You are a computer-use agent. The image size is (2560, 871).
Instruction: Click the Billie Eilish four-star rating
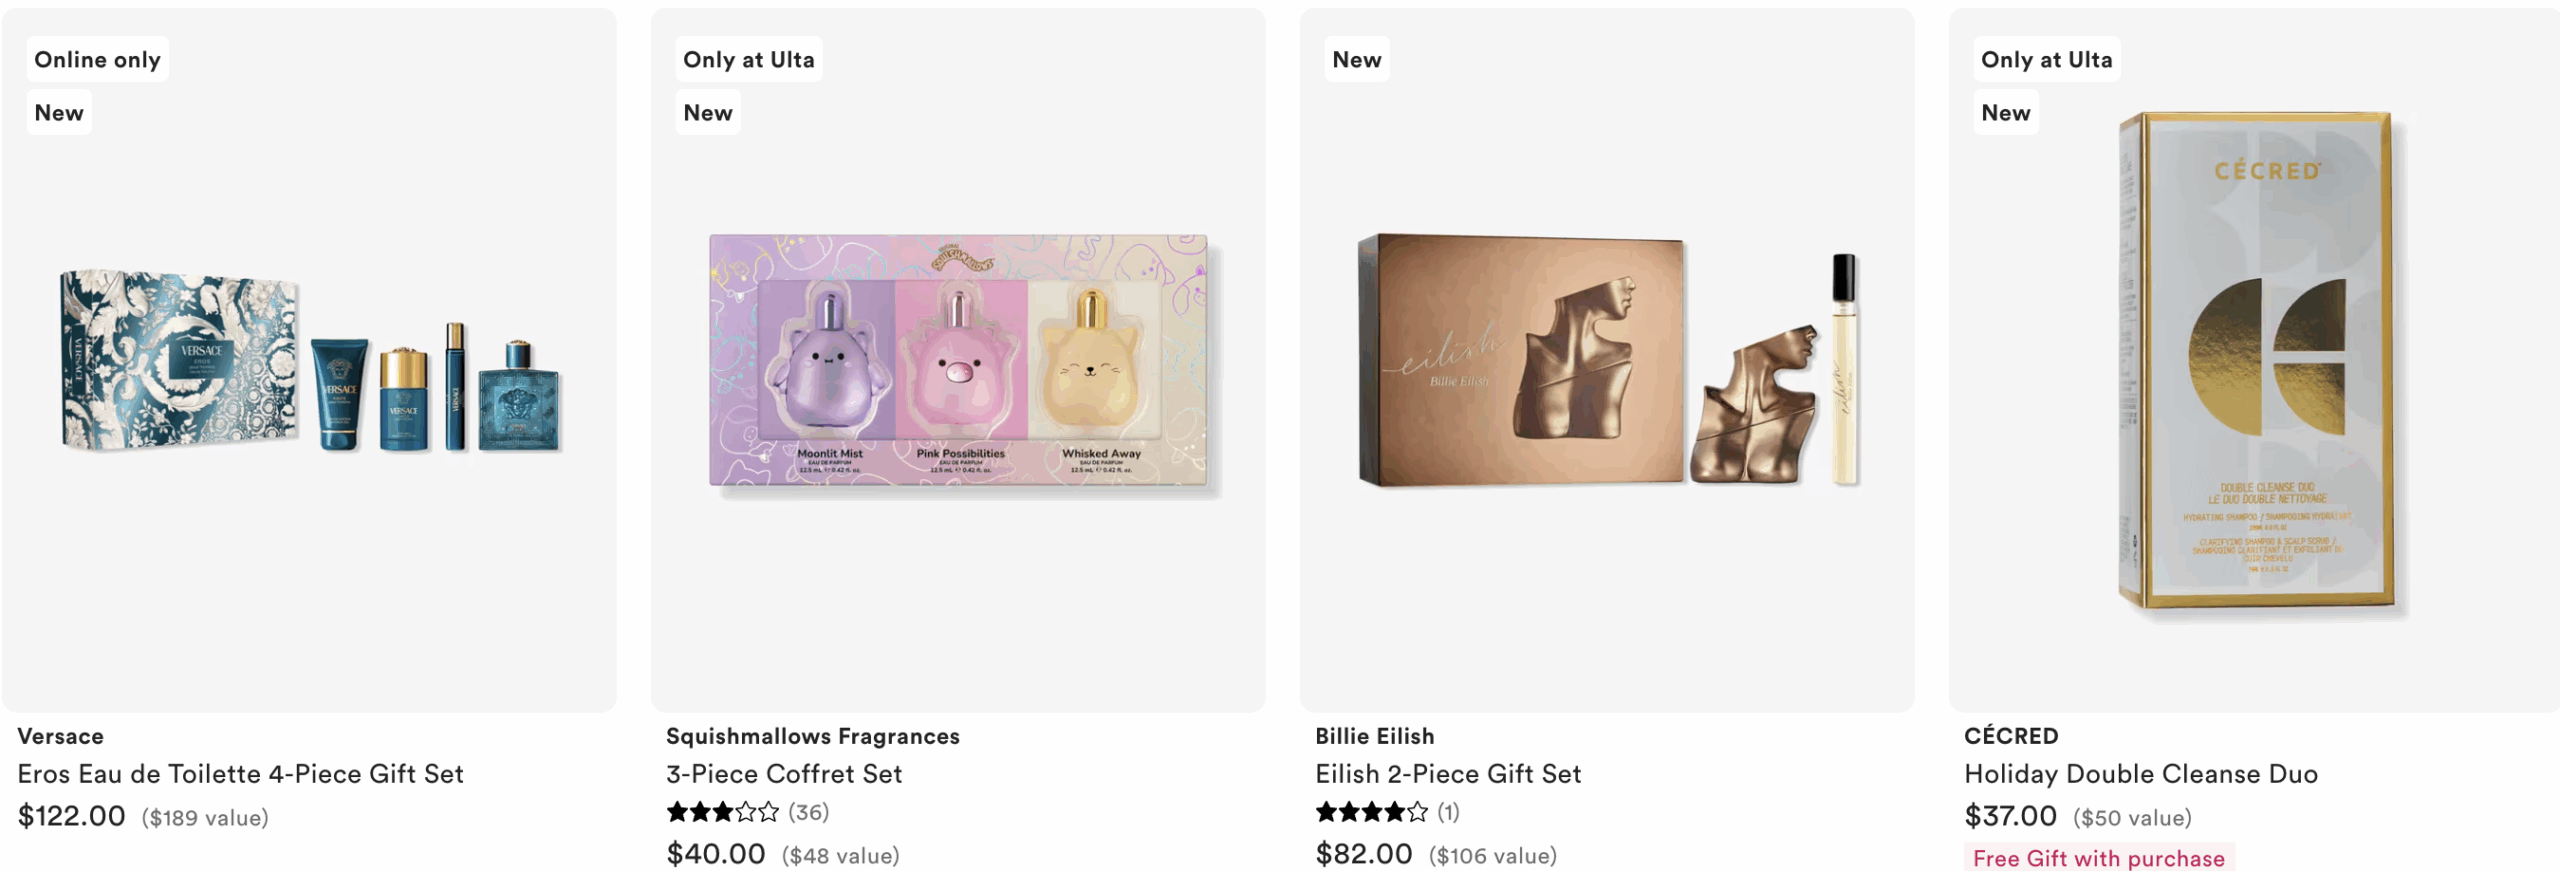click(x=1386, y=812)
